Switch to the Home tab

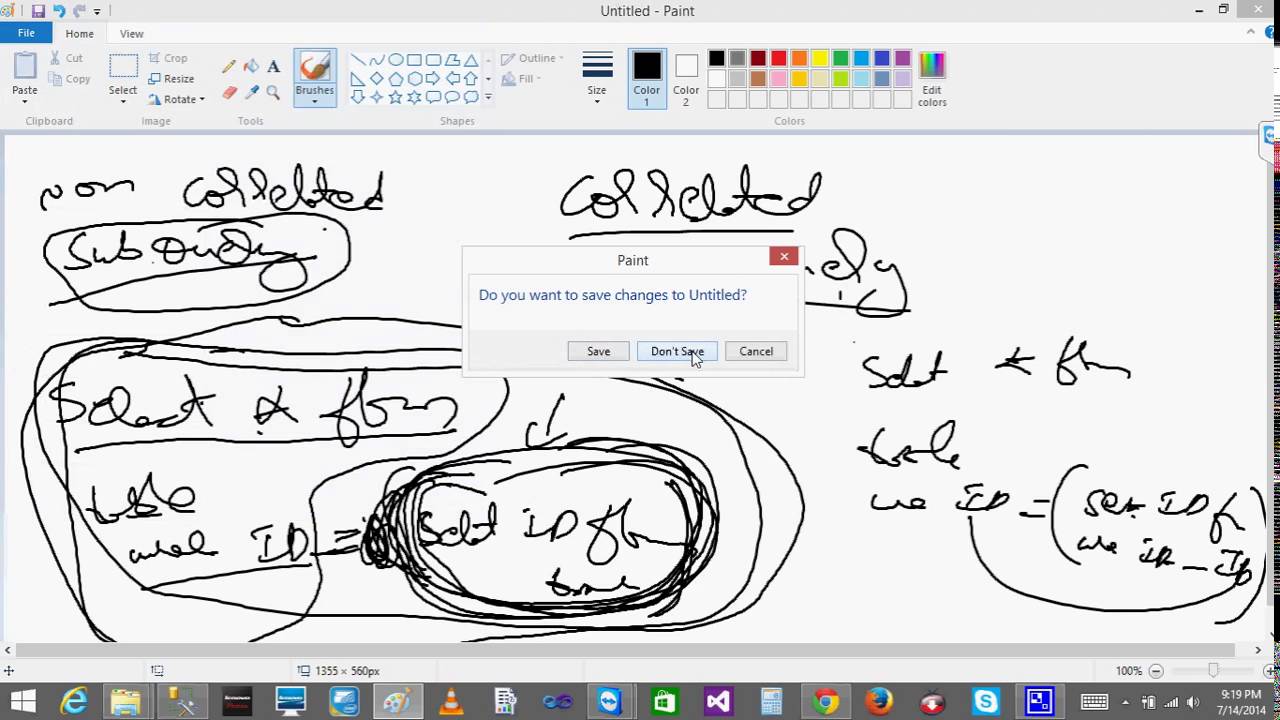[79, 33]
